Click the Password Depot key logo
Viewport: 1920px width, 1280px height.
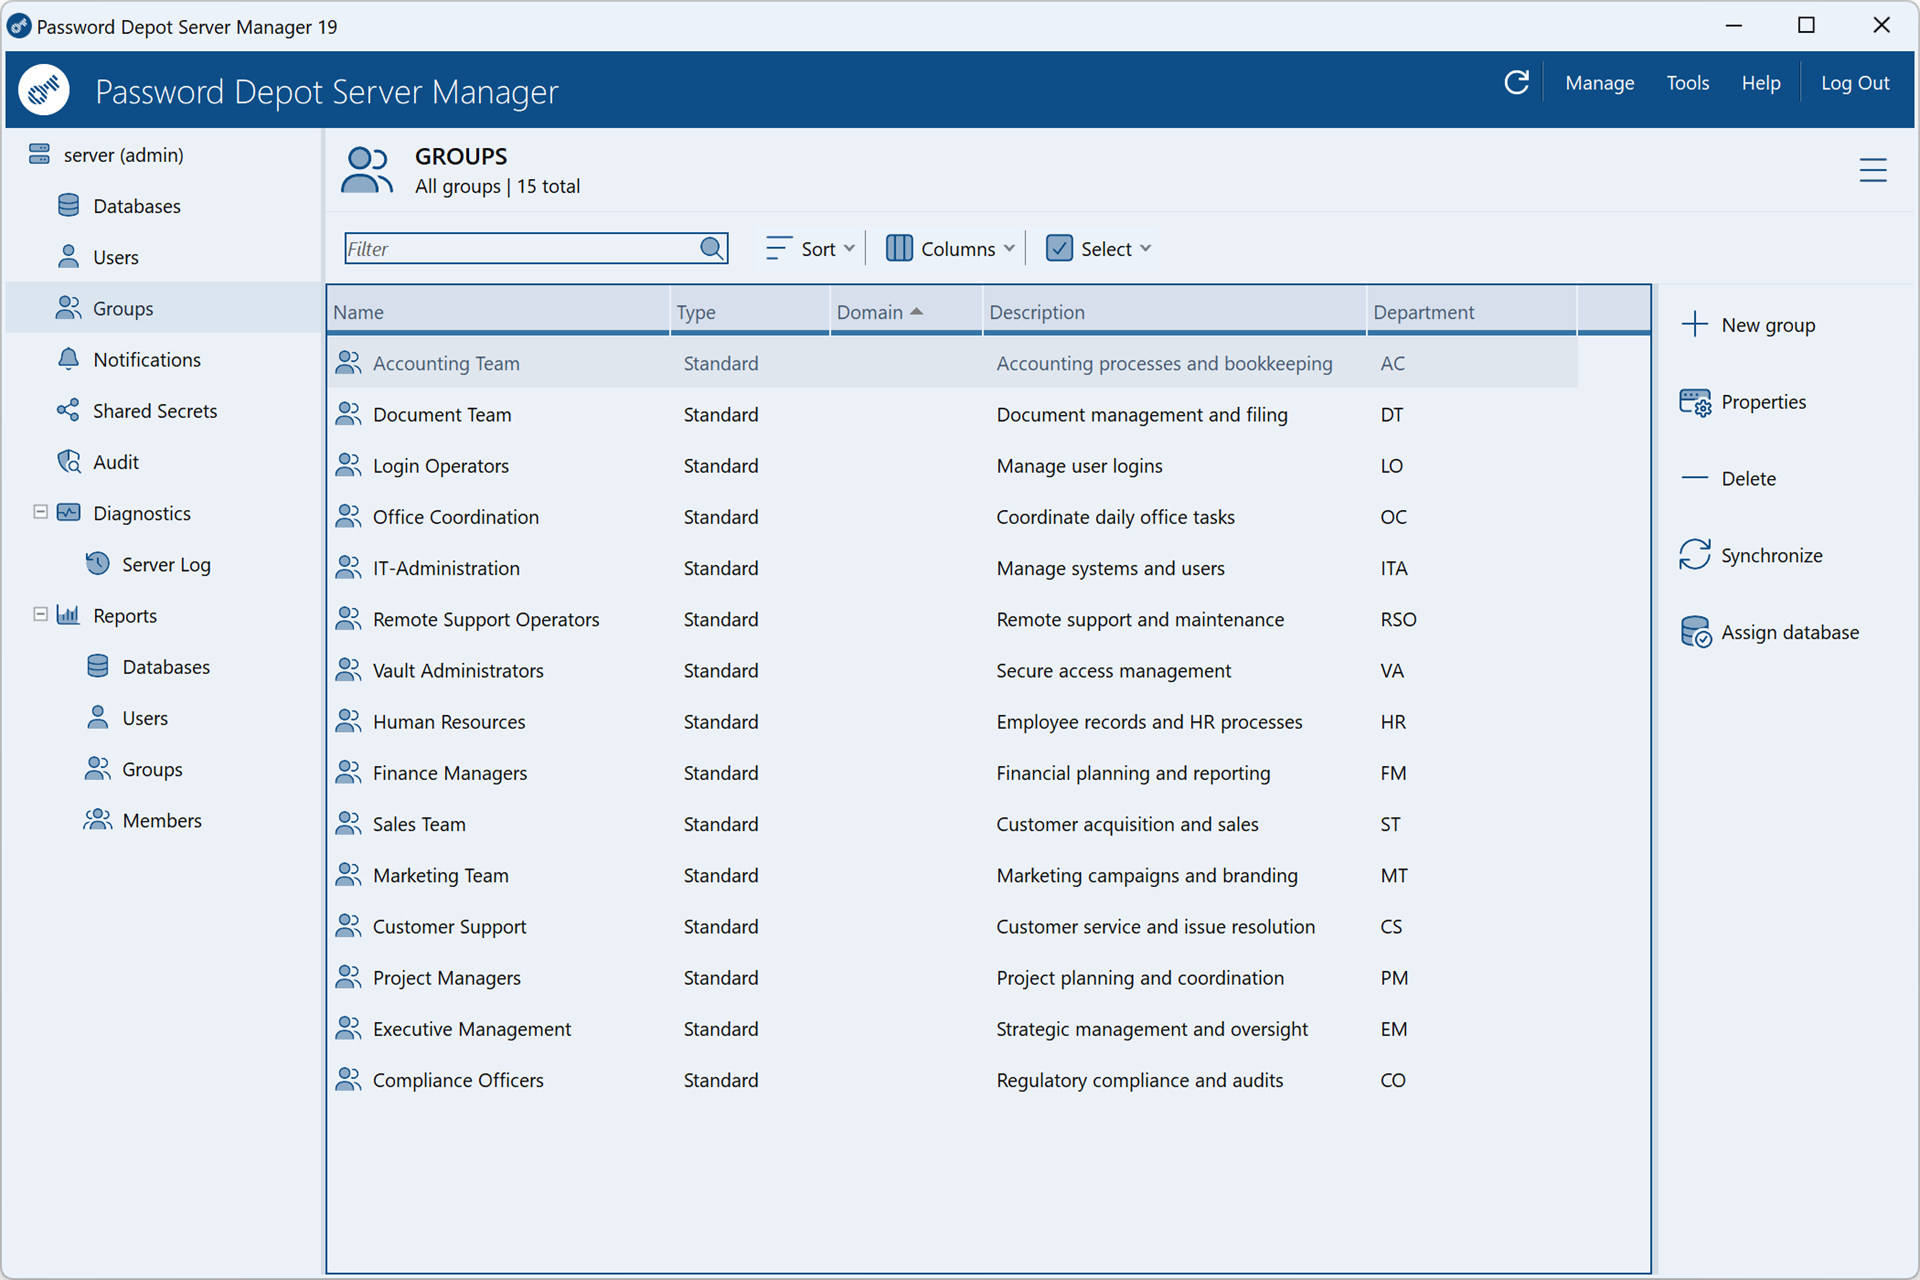click(x=44, y=90)
